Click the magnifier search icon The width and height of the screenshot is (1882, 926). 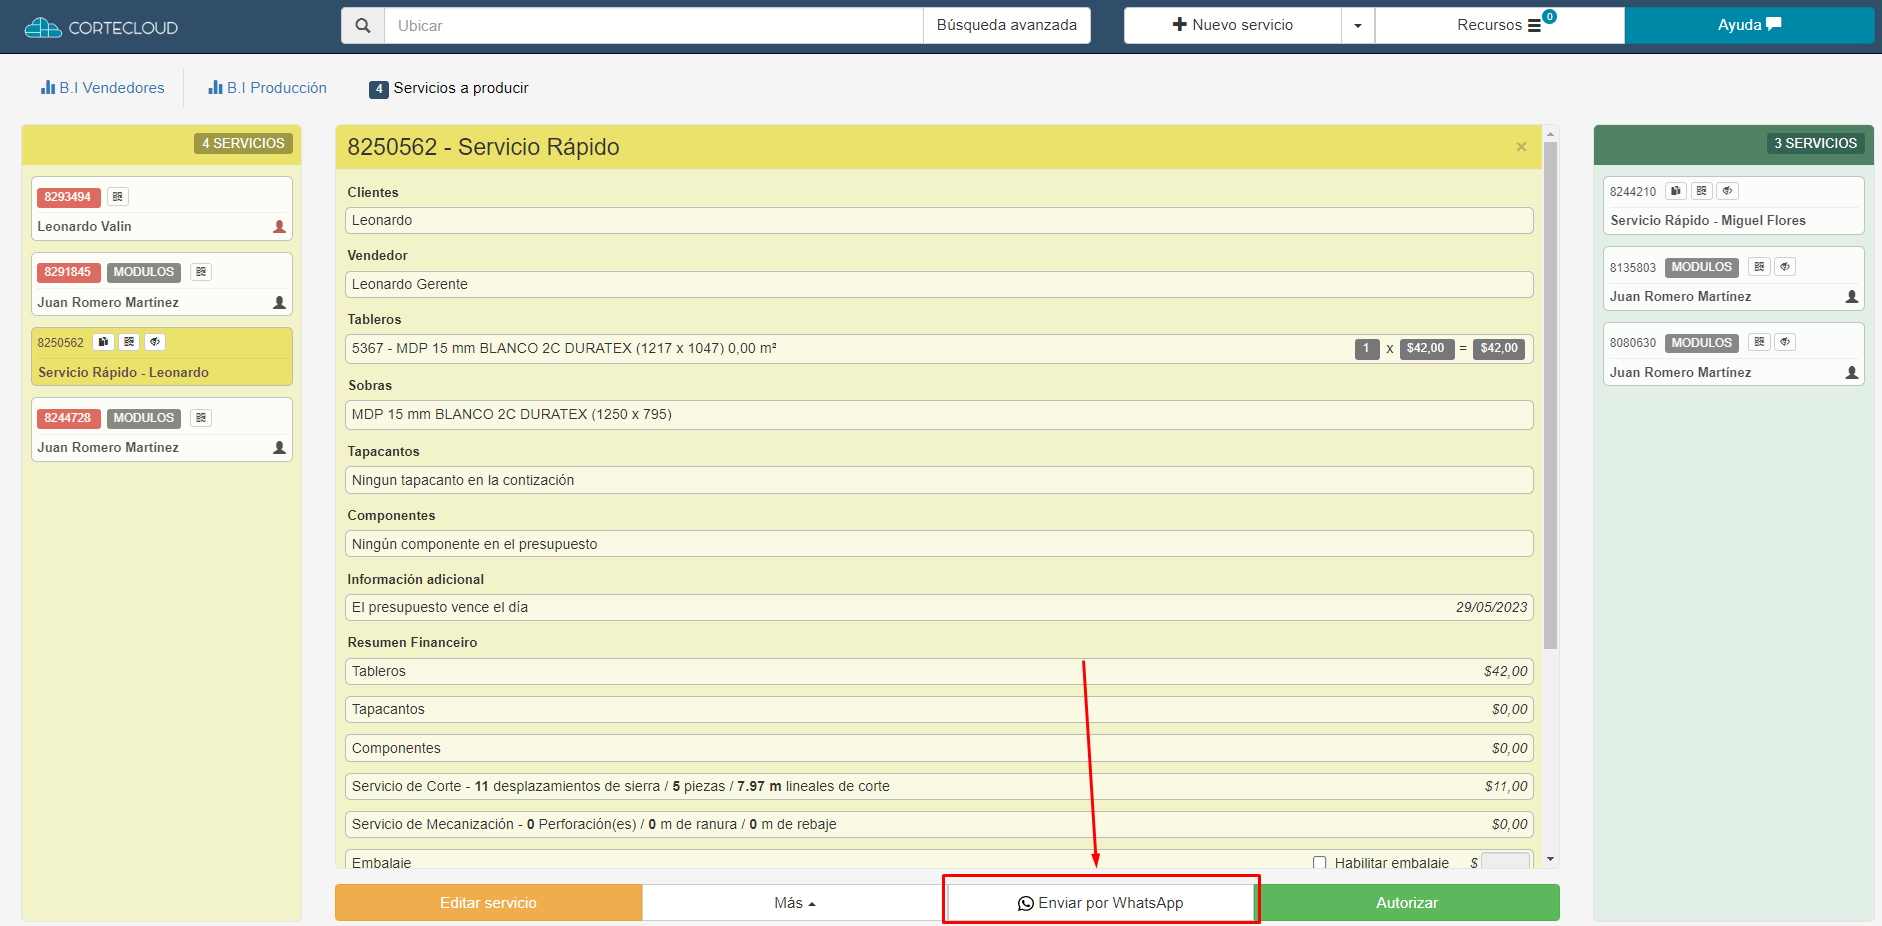(x=363, y=25)
